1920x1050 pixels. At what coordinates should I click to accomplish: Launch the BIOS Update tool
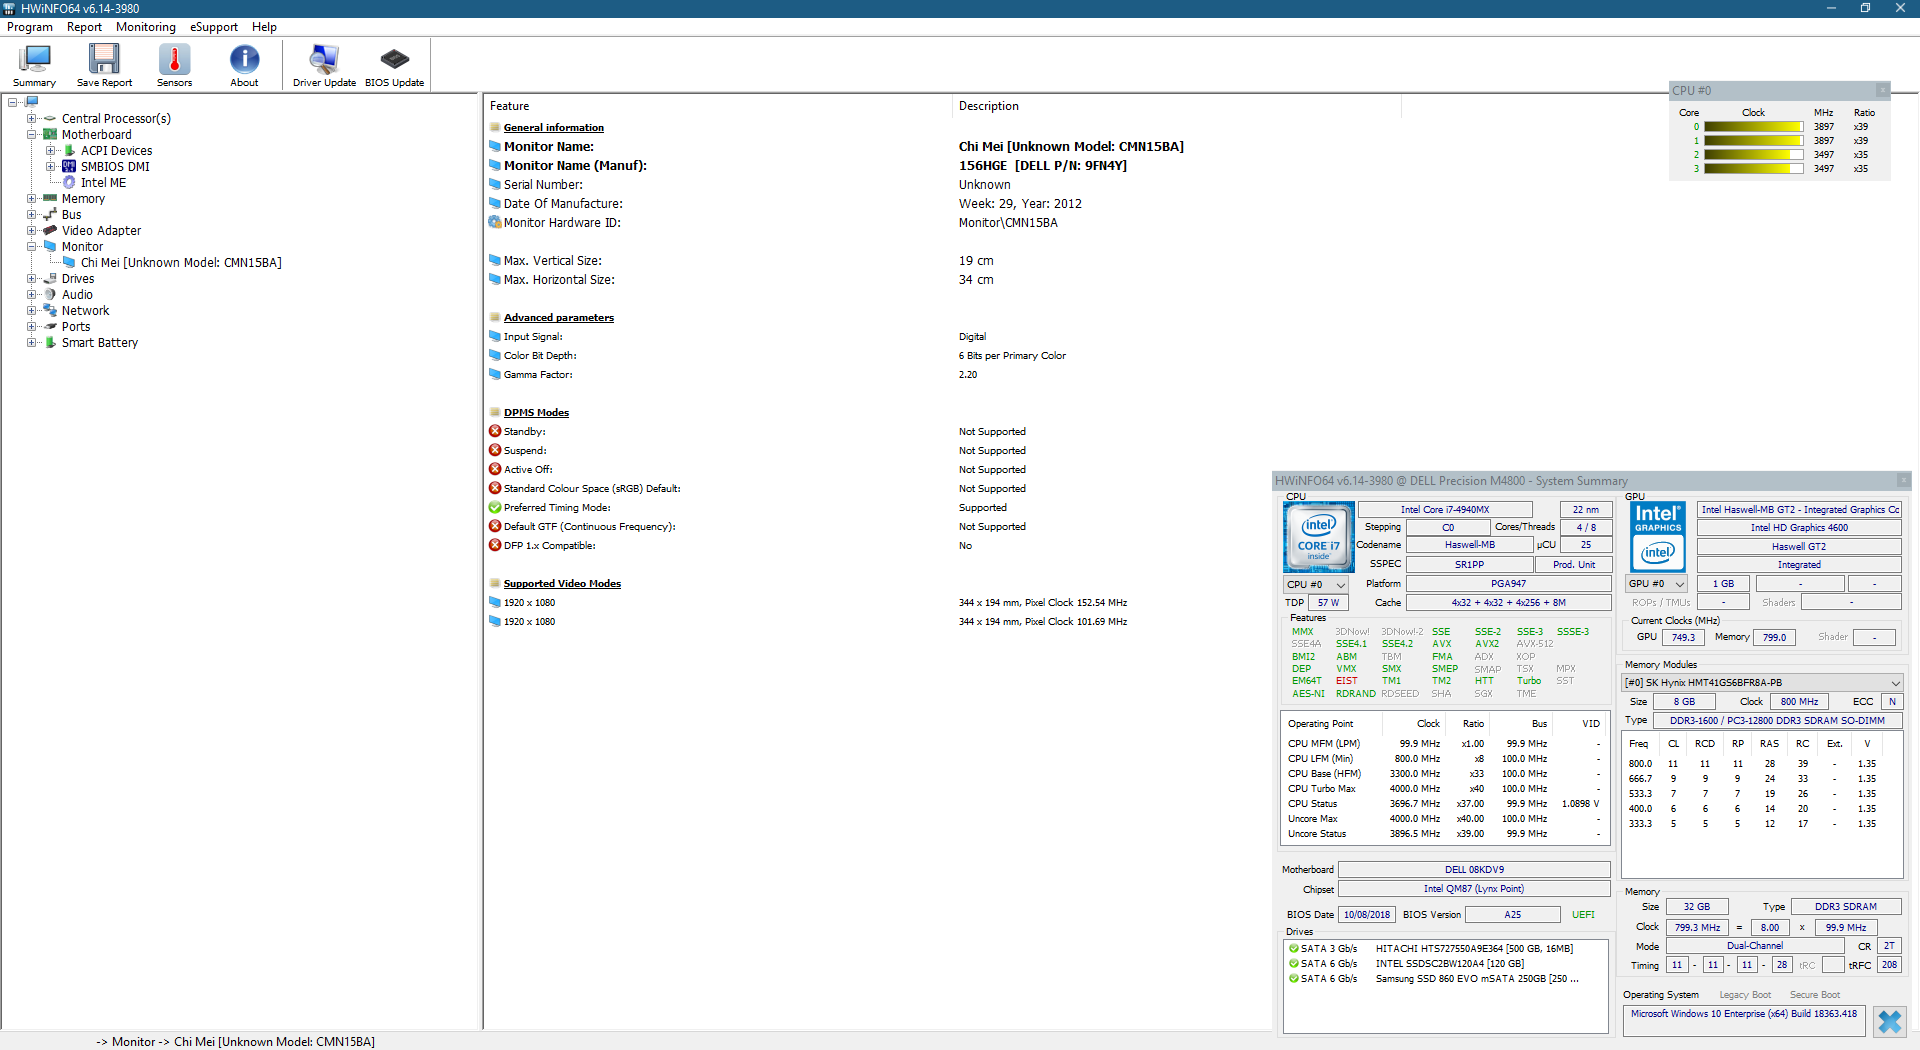[394, 66]
